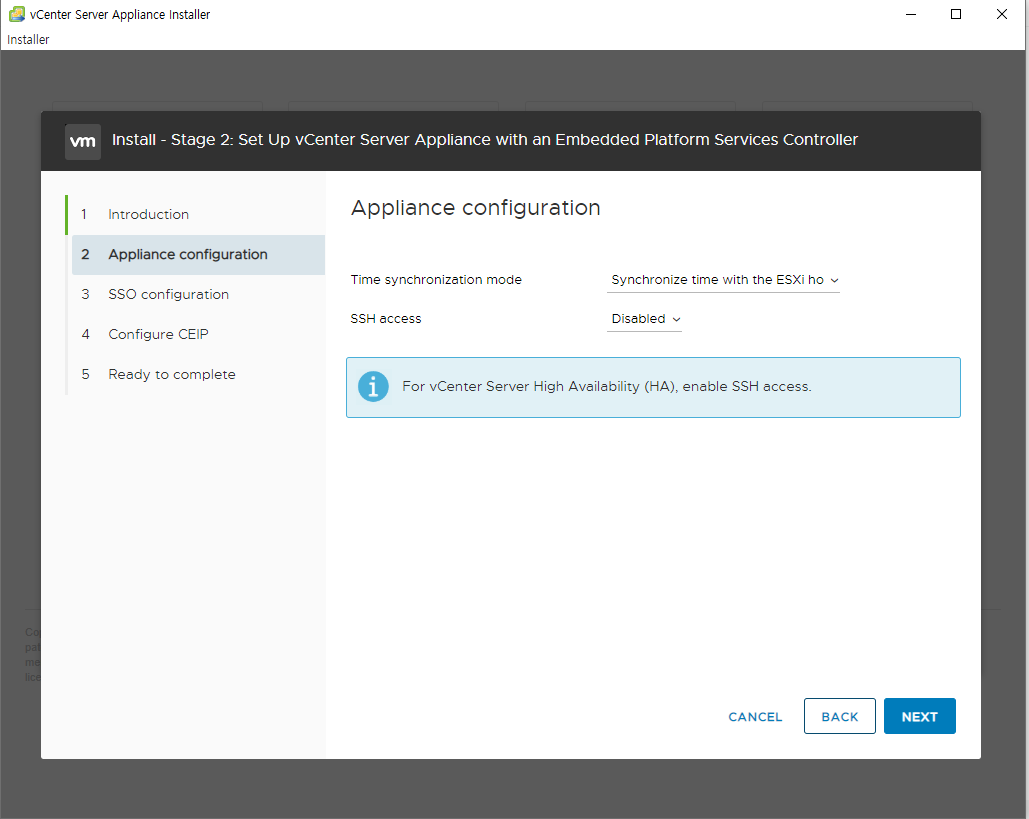Viewport: 1029px width, 819px height.
Task: Maximize the installer window
Action: click(956, 14)
